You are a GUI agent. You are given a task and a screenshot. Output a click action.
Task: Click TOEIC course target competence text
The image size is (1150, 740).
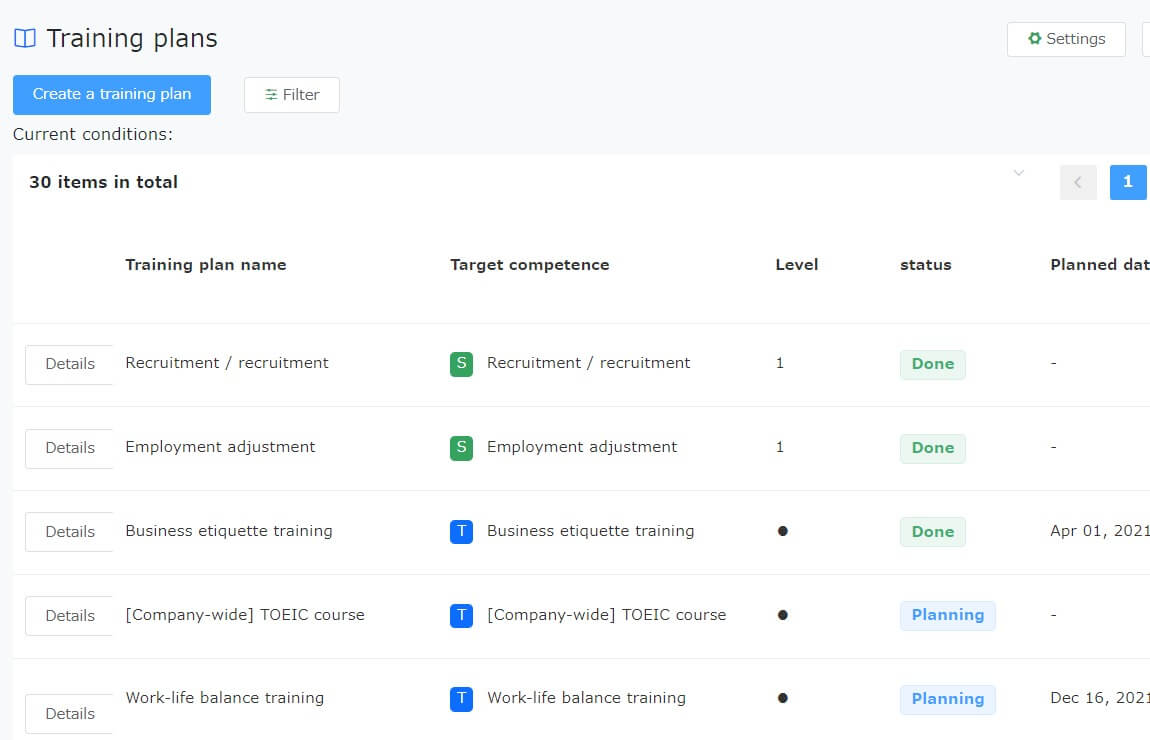point(607,615)
